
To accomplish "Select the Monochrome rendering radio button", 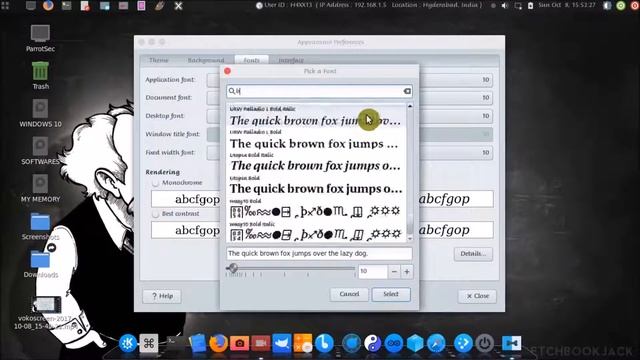I will coord(155,183).
